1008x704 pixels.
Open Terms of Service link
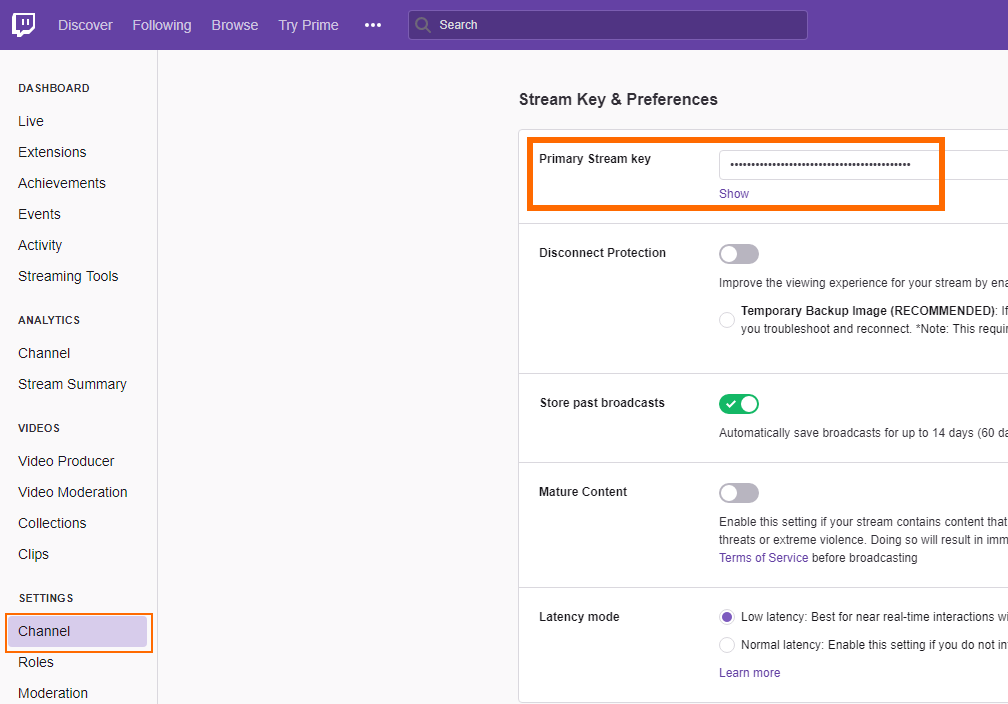(763, 558)
